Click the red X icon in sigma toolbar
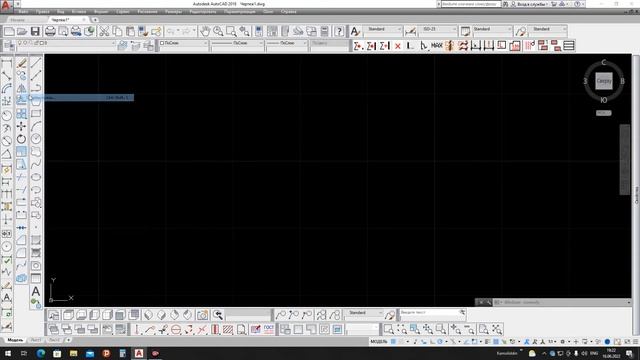The width and height of the screenshot is (640, 360). (x=398, y=46)
